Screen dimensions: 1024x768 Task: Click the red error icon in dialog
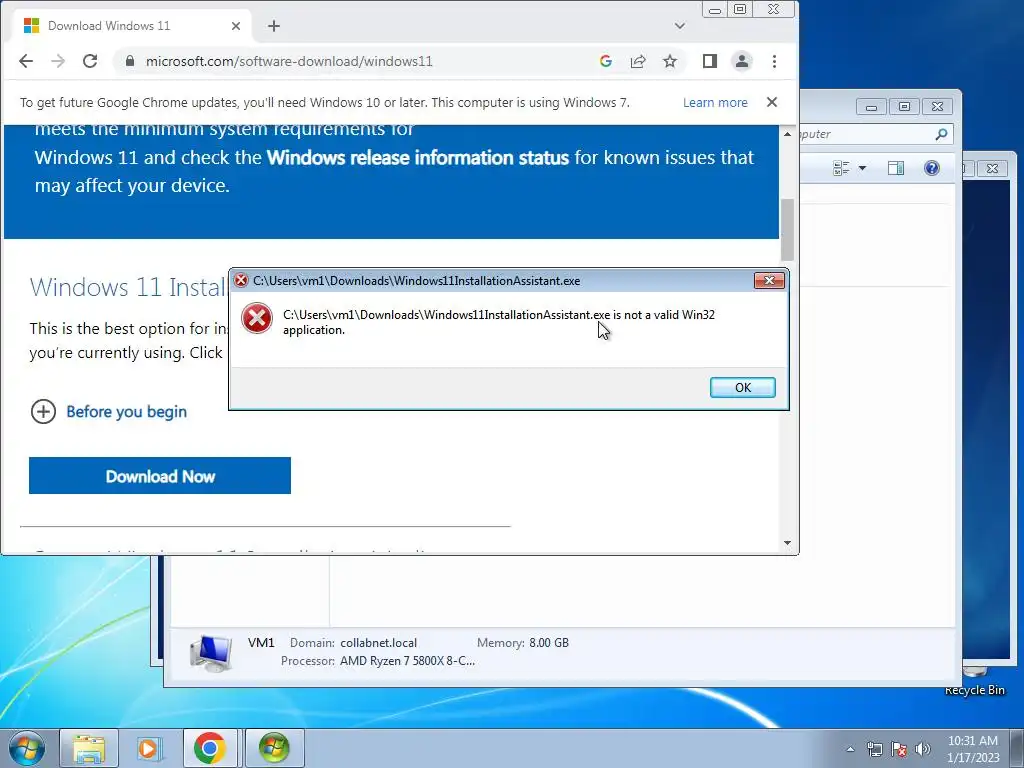[257, 319]
